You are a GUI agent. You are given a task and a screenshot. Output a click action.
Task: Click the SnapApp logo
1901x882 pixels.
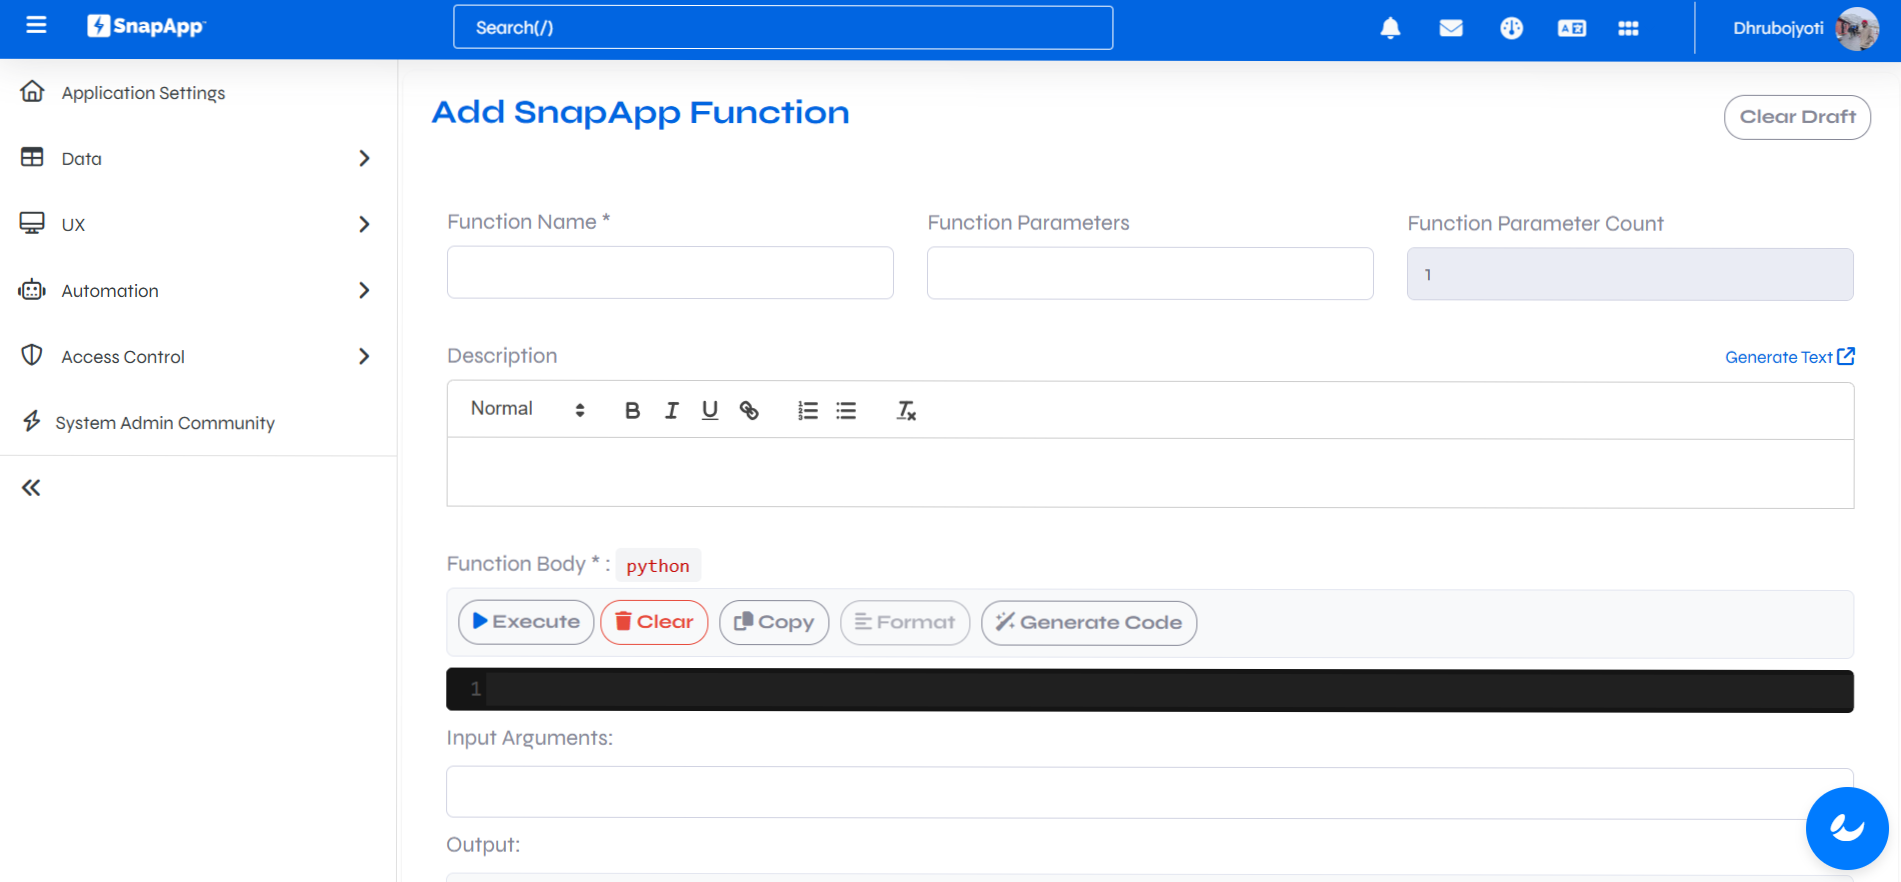pos(146,26)
